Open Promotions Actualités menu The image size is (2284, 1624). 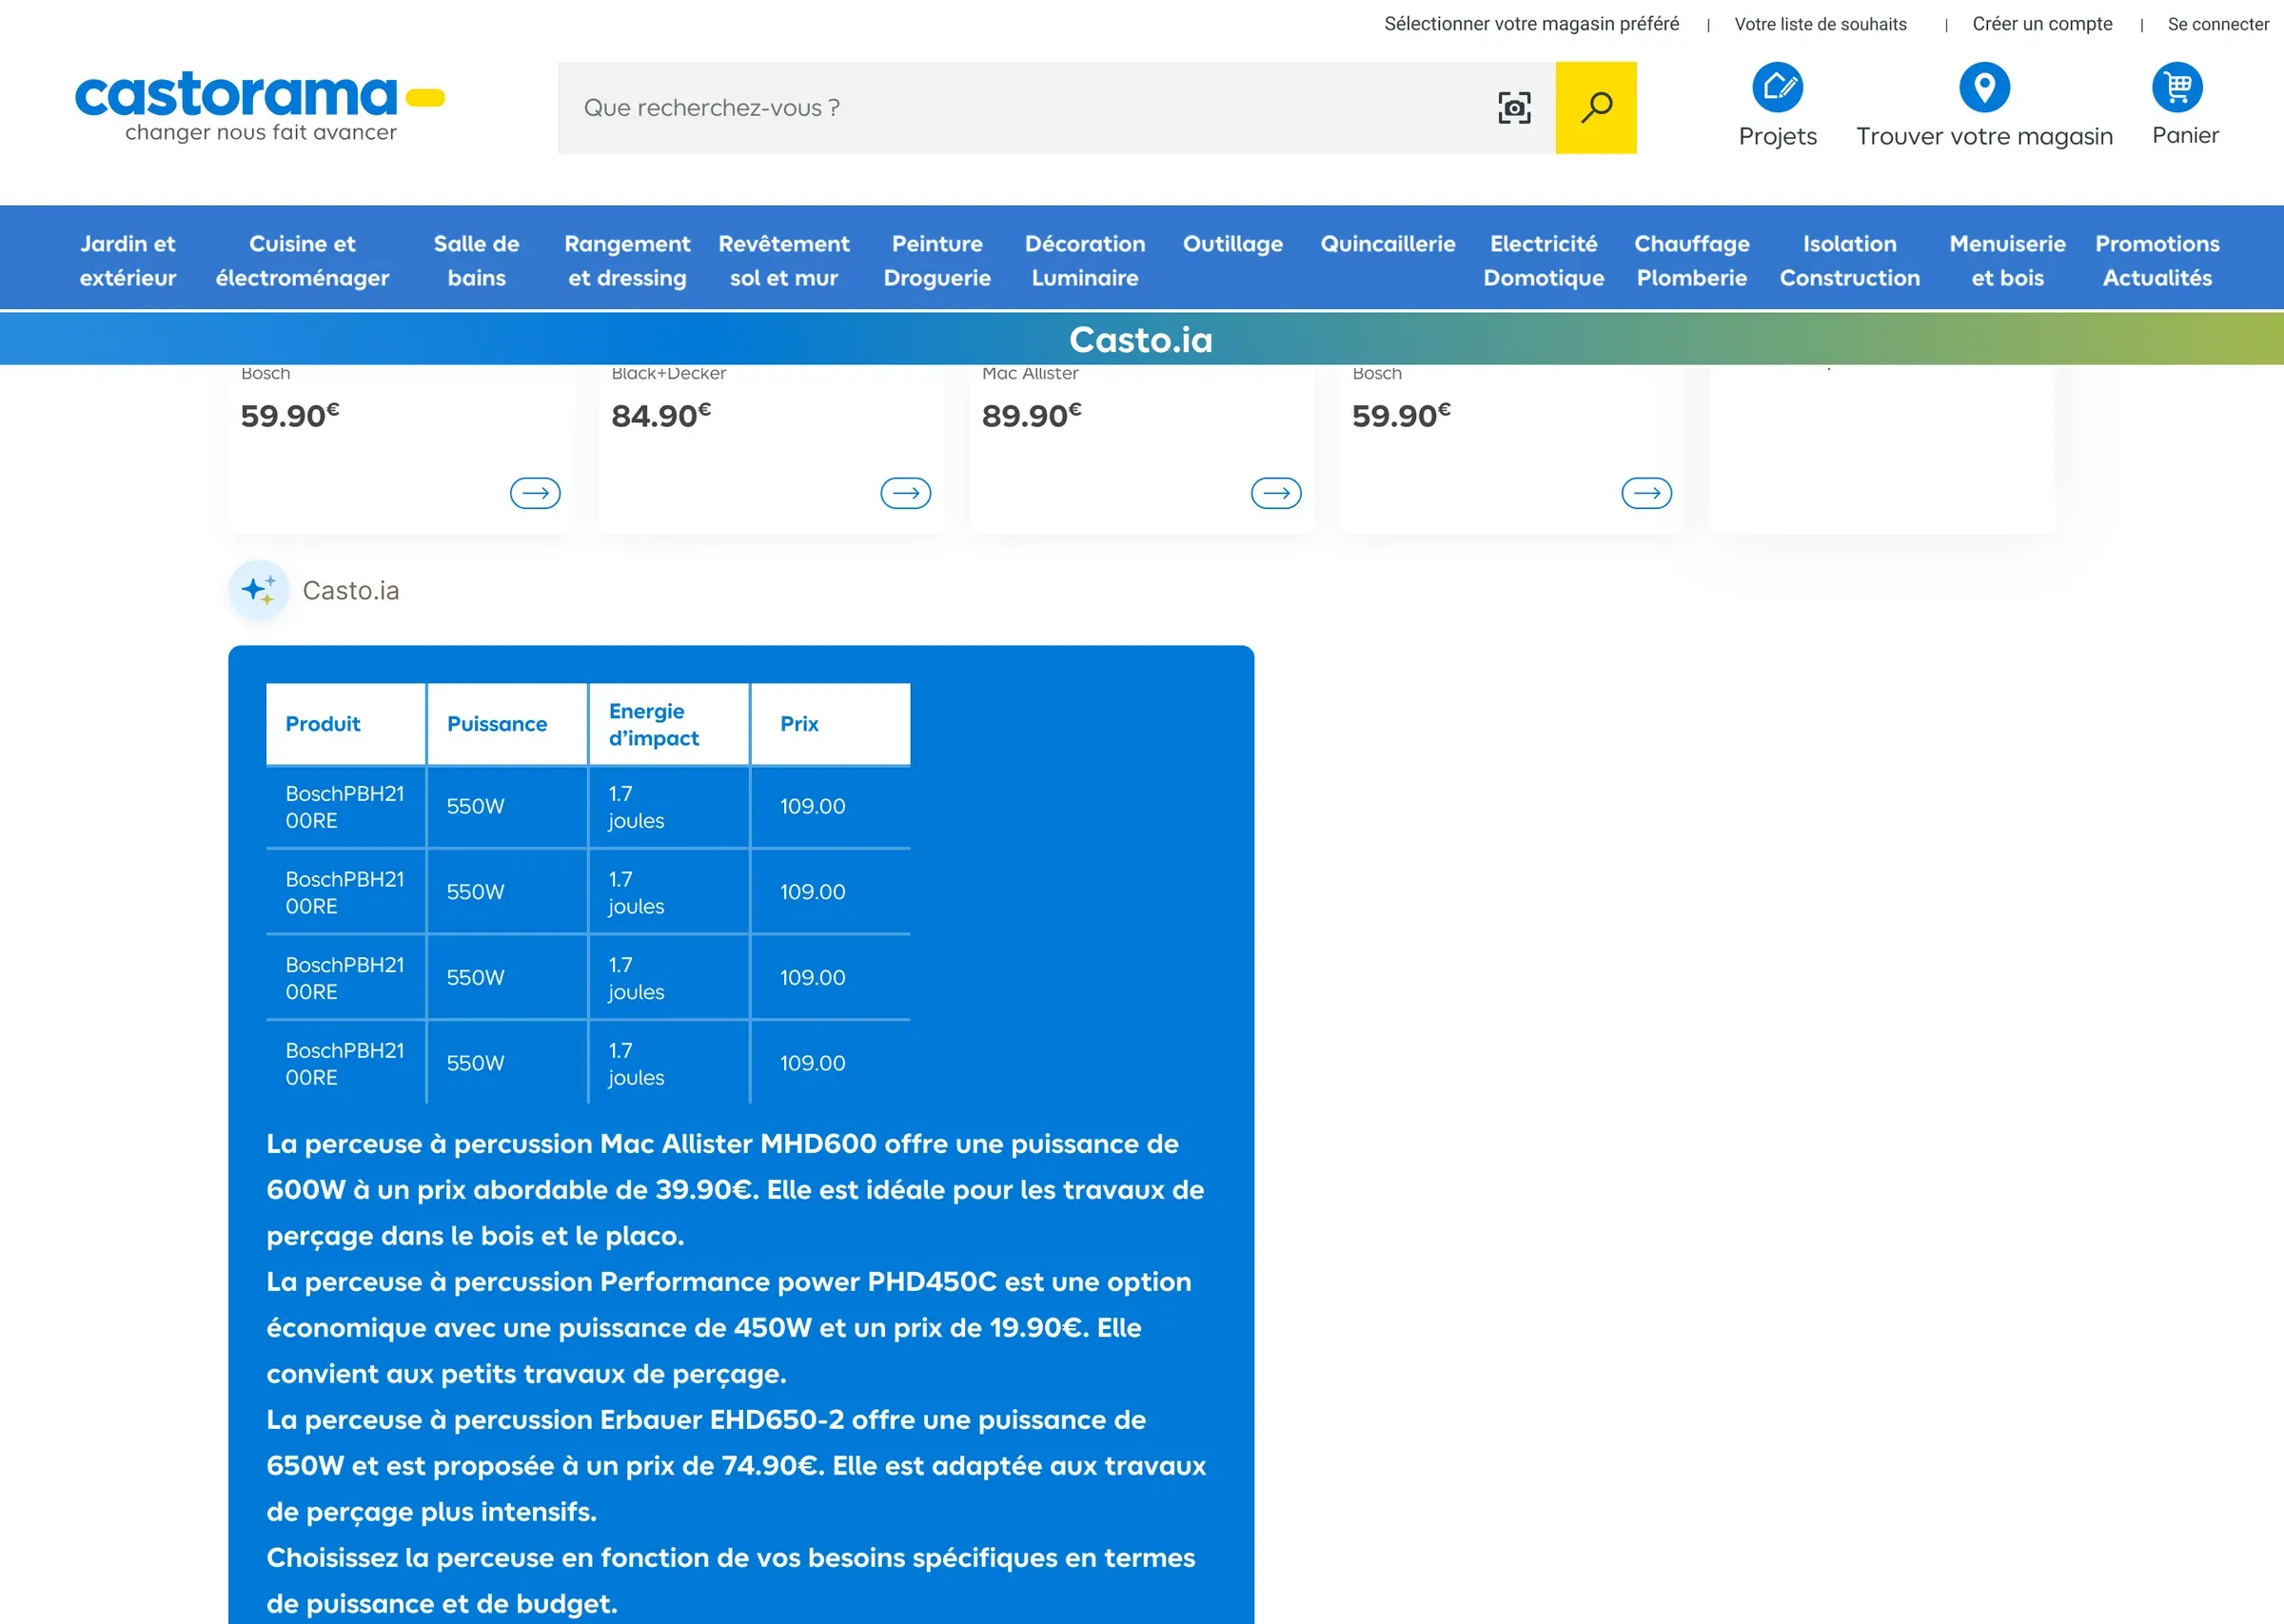click(x=2158, y=260)
